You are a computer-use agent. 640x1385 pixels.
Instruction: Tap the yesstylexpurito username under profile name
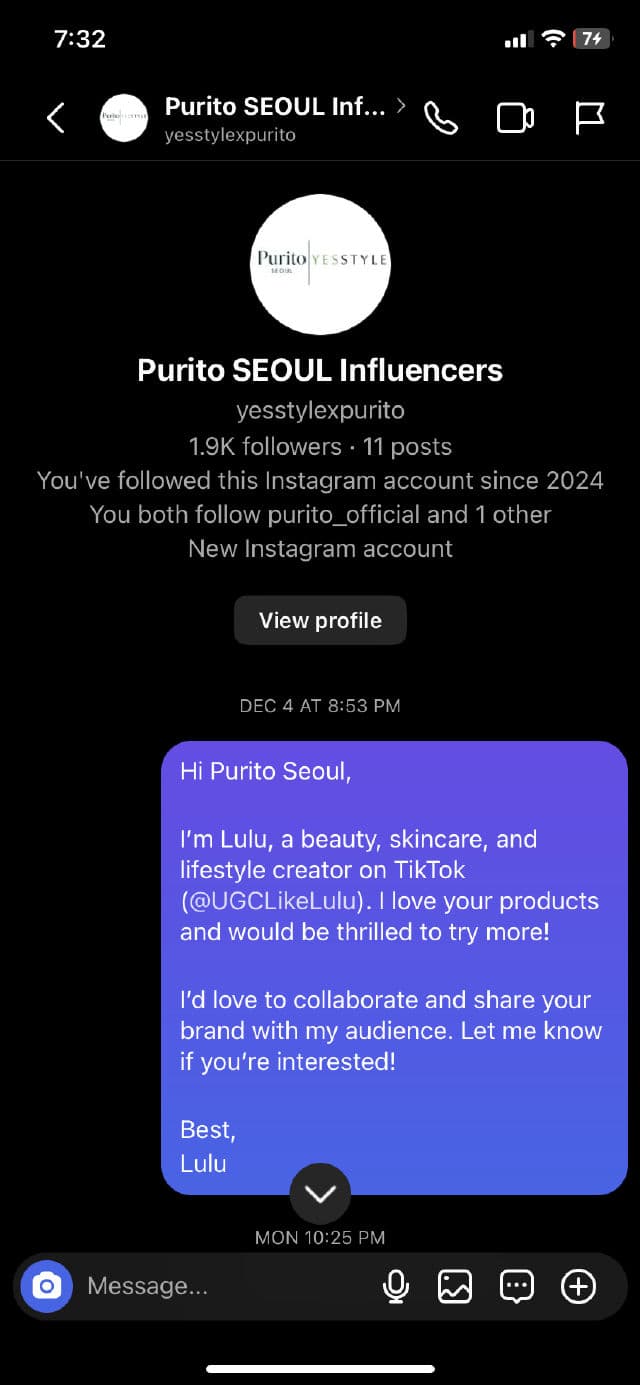click(x=320, y=410)
